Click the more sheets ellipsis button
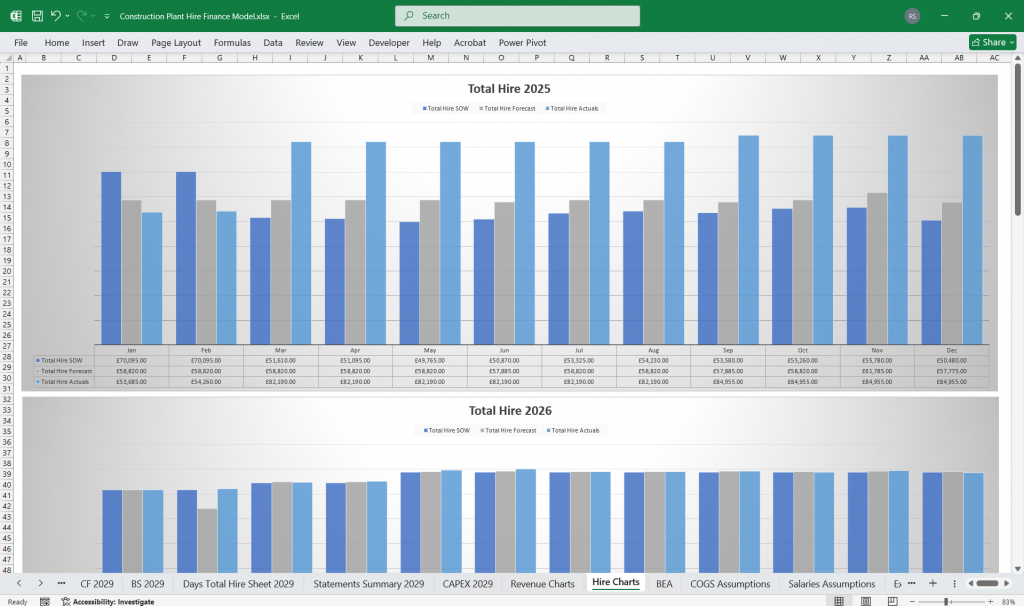 [x=913, y=583]
